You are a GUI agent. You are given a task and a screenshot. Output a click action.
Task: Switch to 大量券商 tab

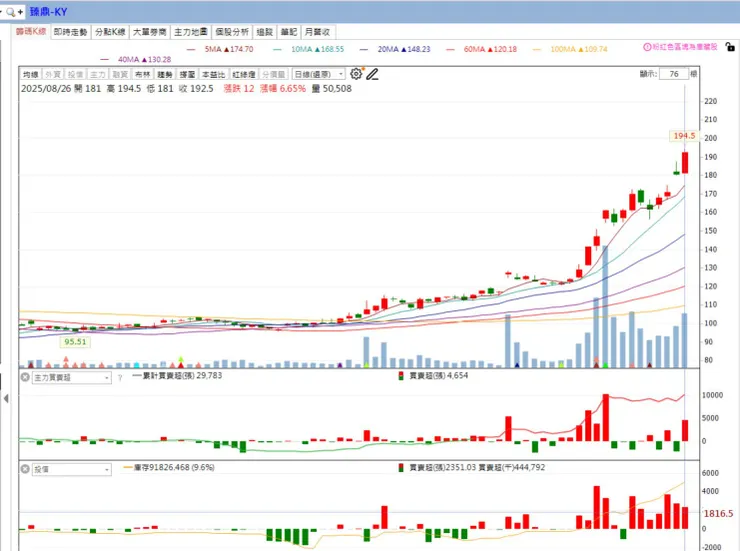[x=150, y=32]
